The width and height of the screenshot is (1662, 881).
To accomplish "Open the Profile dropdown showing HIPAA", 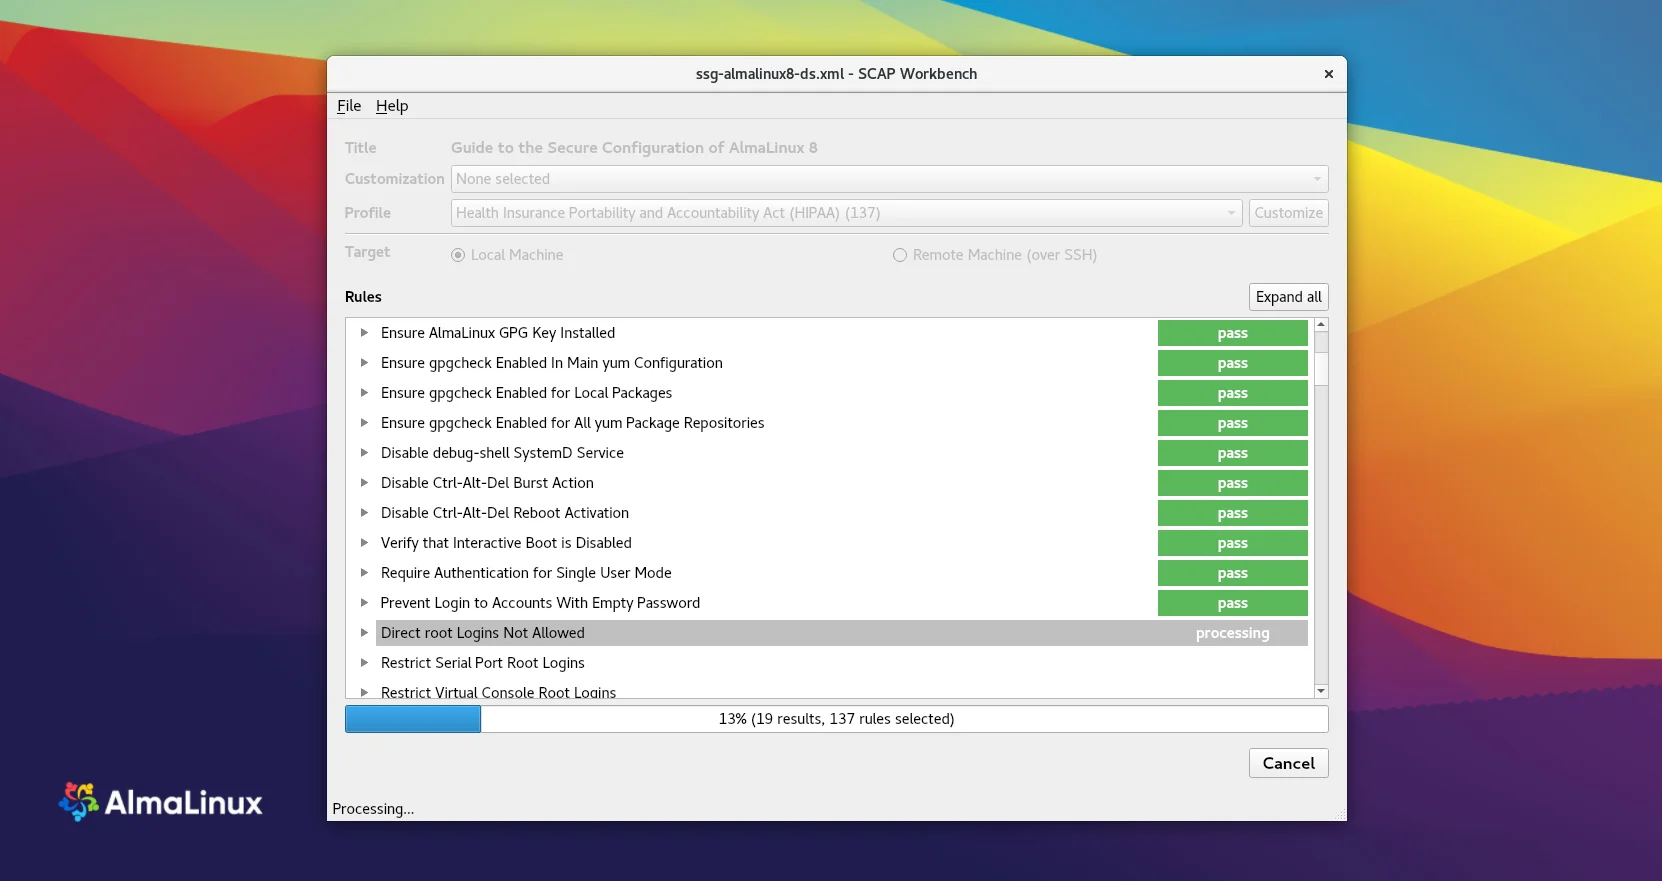I will tap(846, 213).
